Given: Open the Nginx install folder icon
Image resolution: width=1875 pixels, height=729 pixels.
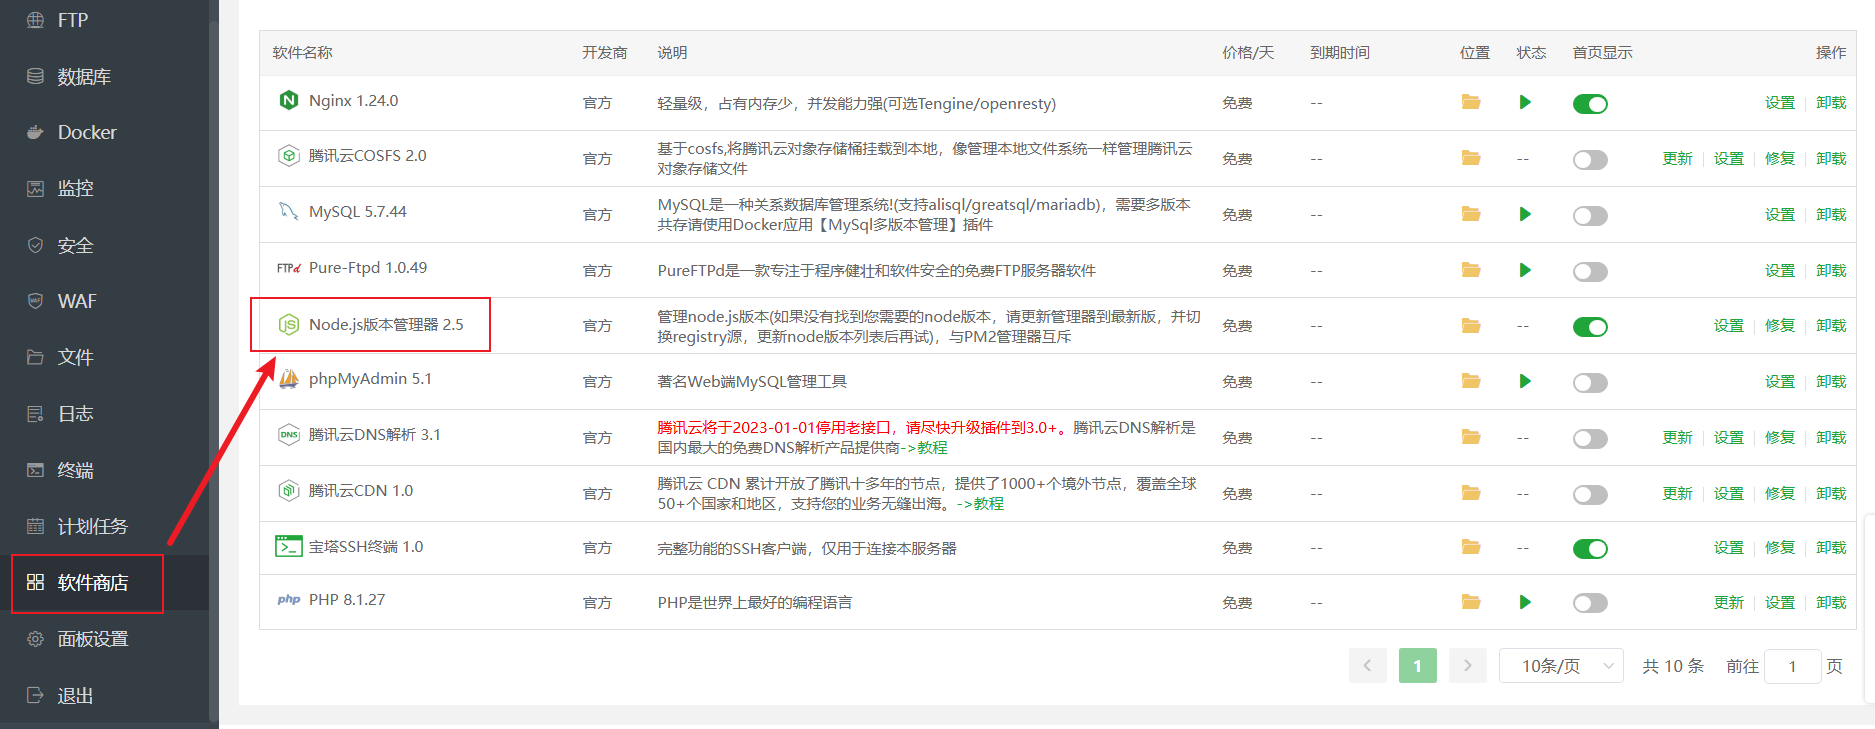Looking at the screenshot, I should (x=1470, y=102).
